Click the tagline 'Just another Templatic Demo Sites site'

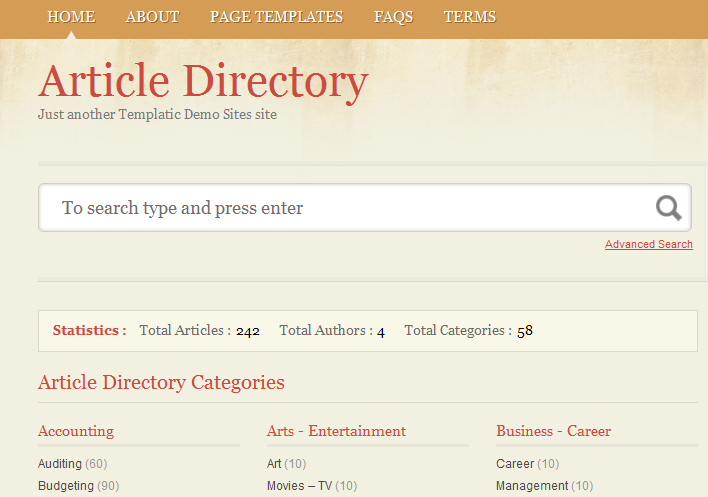[x=158, y=114]
